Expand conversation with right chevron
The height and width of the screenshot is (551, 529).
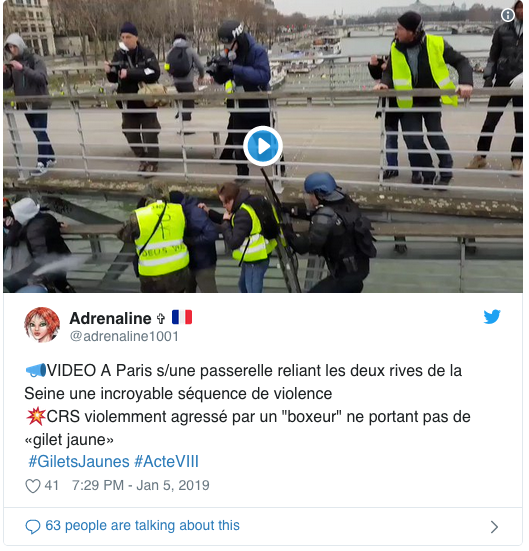tap(494, 526)
